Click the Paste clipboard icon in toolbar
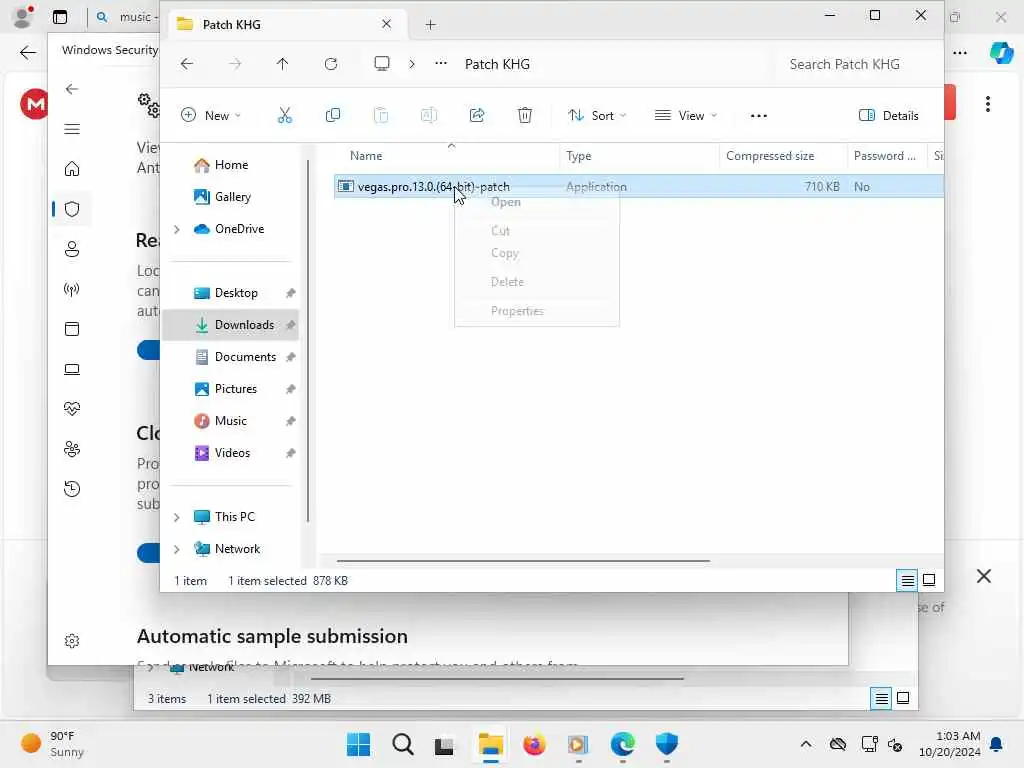1024x768 pixels. pos(381,116)
